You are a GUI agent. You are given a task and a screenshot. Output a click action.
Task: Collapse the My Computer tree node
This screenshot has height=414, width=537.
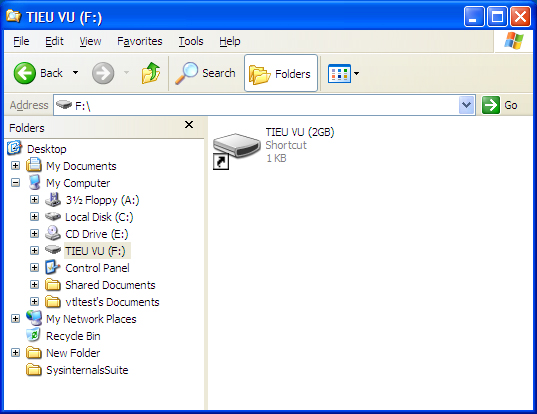15,183
